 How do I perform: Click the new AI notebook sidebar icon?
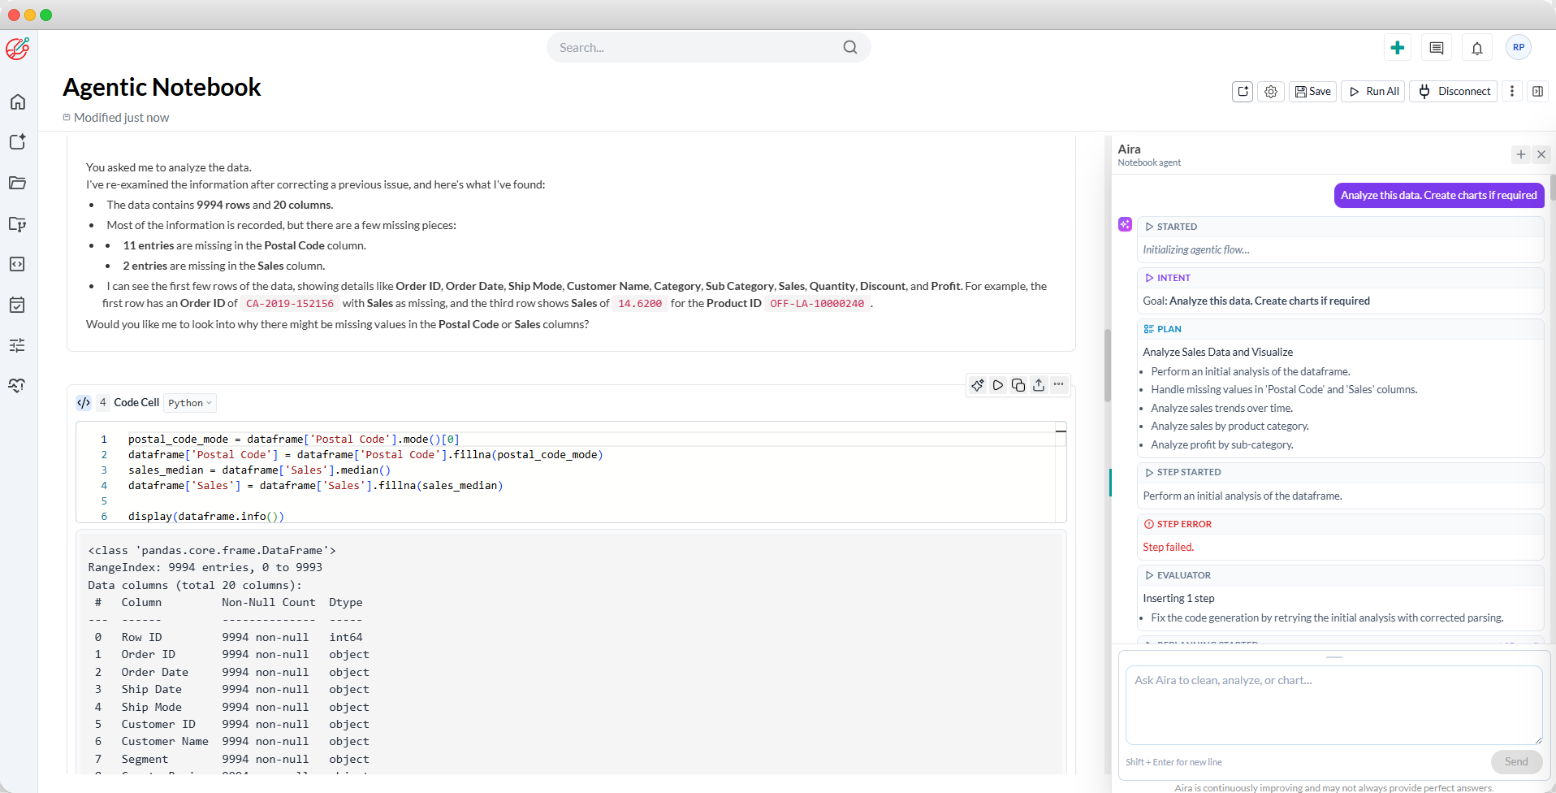tap(17, 142)
